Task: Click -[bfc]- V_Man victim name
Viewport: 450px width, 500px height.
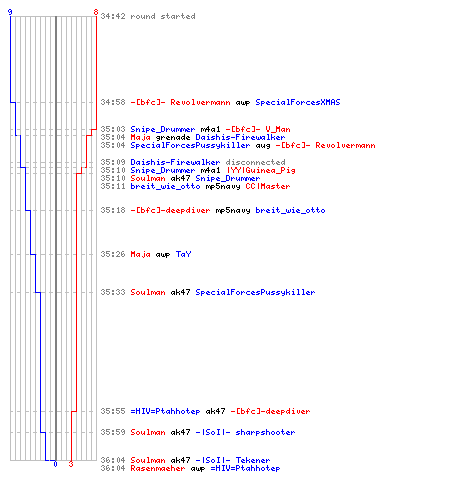Action: 258,129
